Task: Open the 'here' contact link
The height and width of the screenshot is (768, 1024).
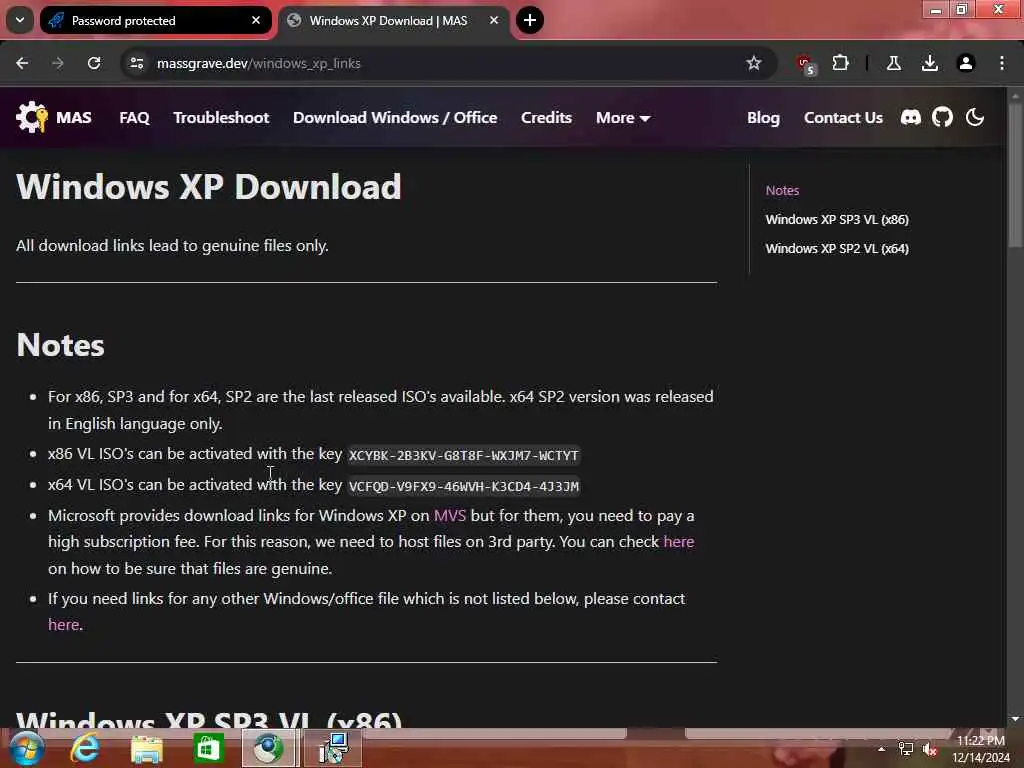Action: click(63, 624)
